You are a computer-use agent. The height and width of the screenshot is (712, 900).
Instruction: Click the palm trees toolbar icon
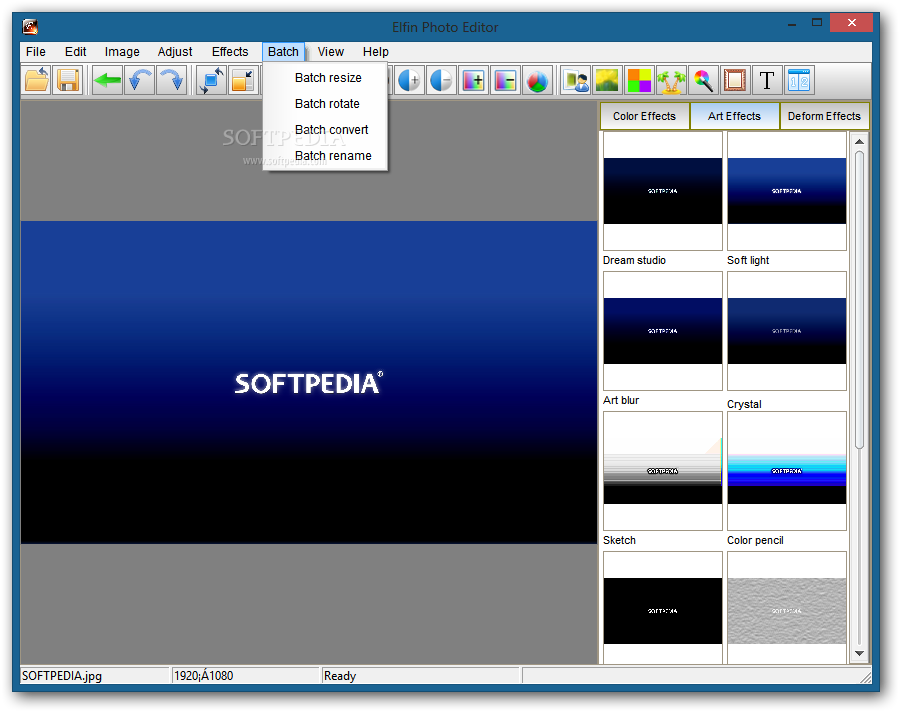(x=672, y=80)
